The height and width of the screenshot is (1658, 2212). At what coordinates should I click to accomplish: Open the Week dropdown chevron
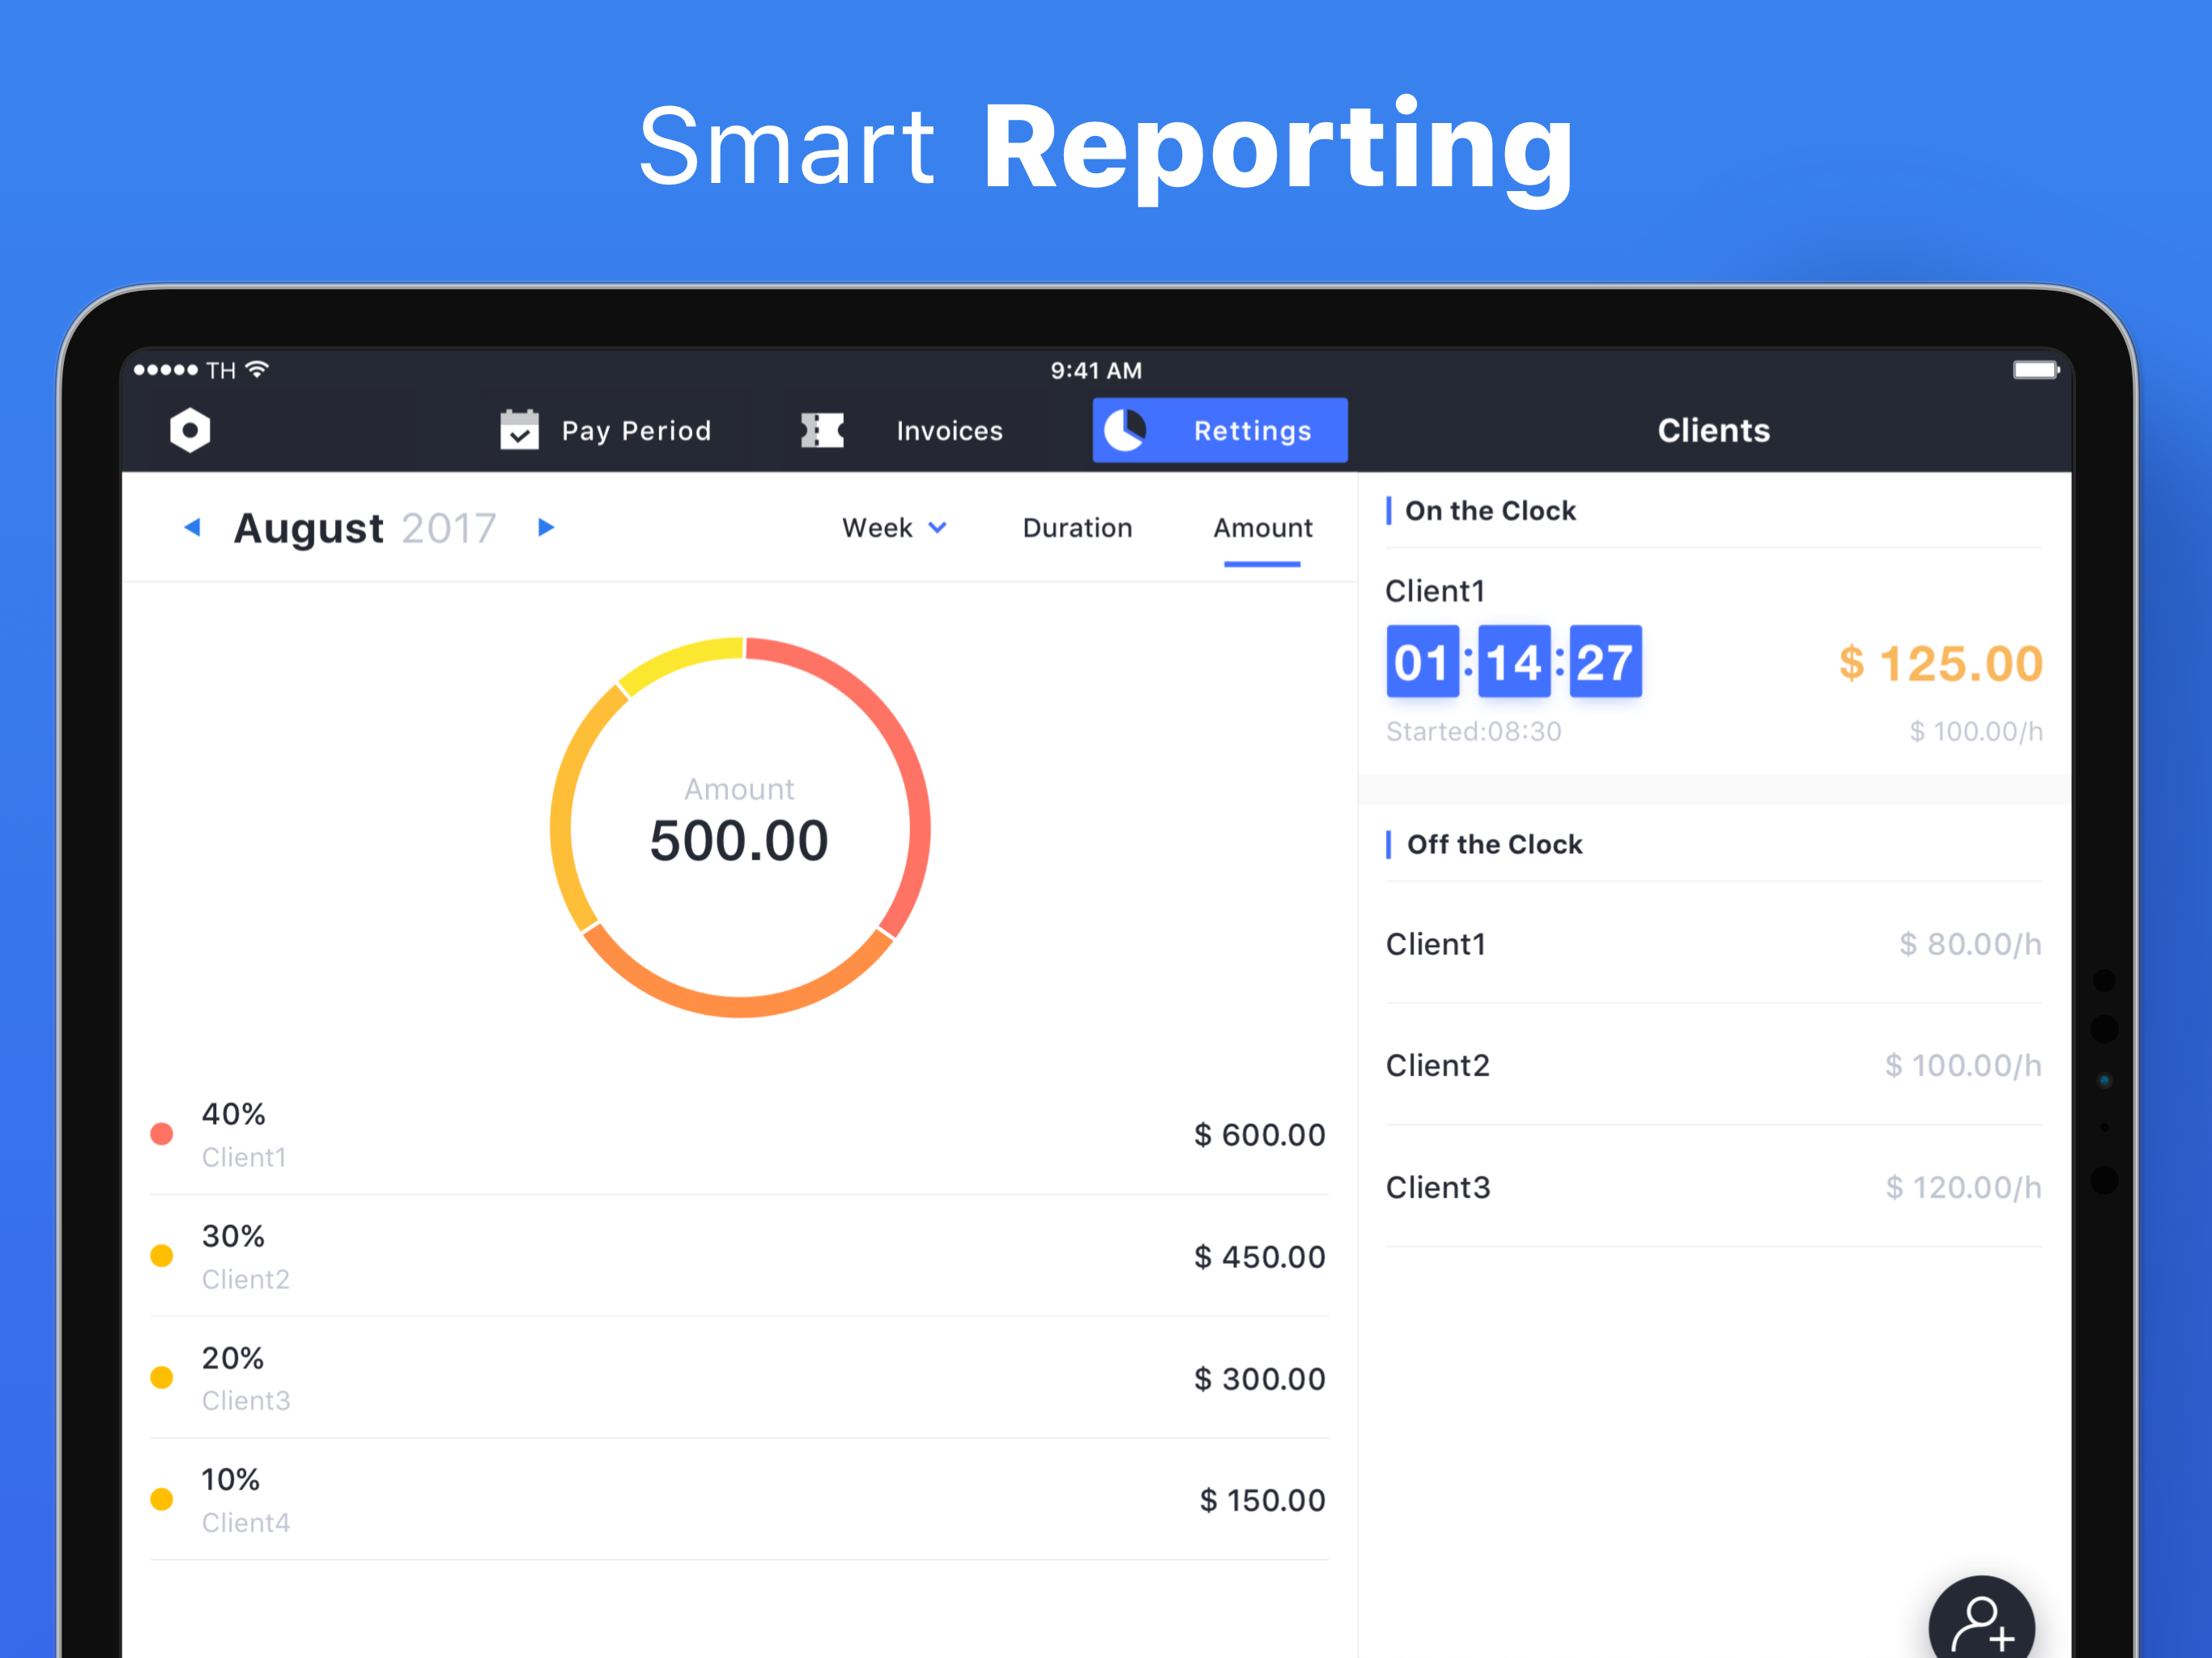pyautogui.click(x=937, y=528)
